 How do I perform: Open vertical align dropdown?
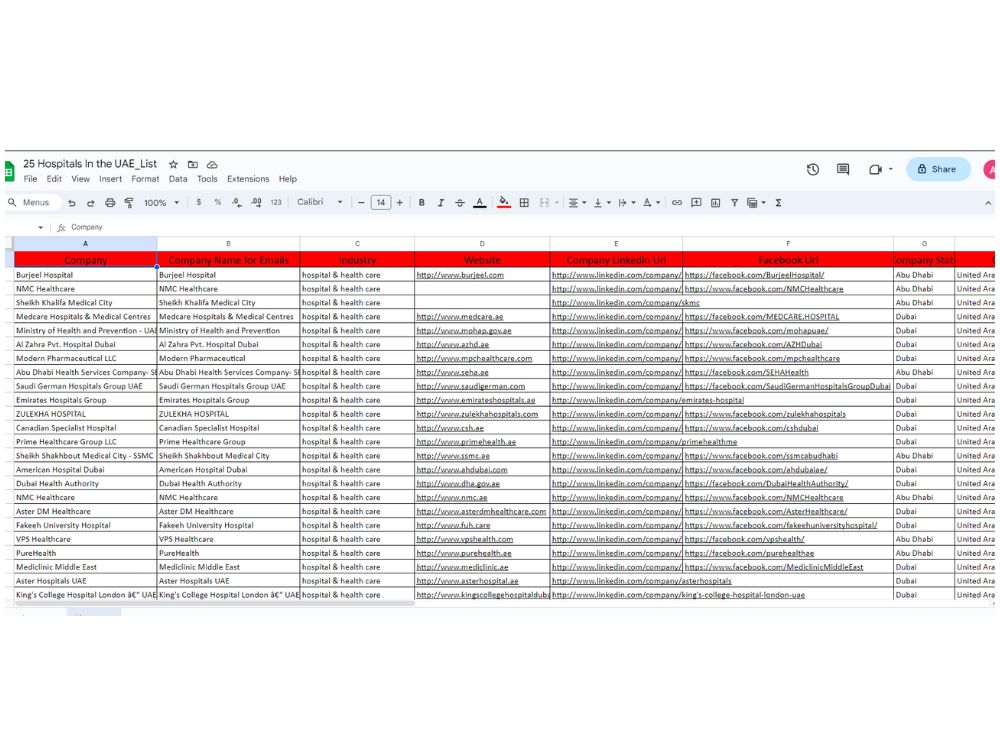pyautogui.click(x=602, y=203)
